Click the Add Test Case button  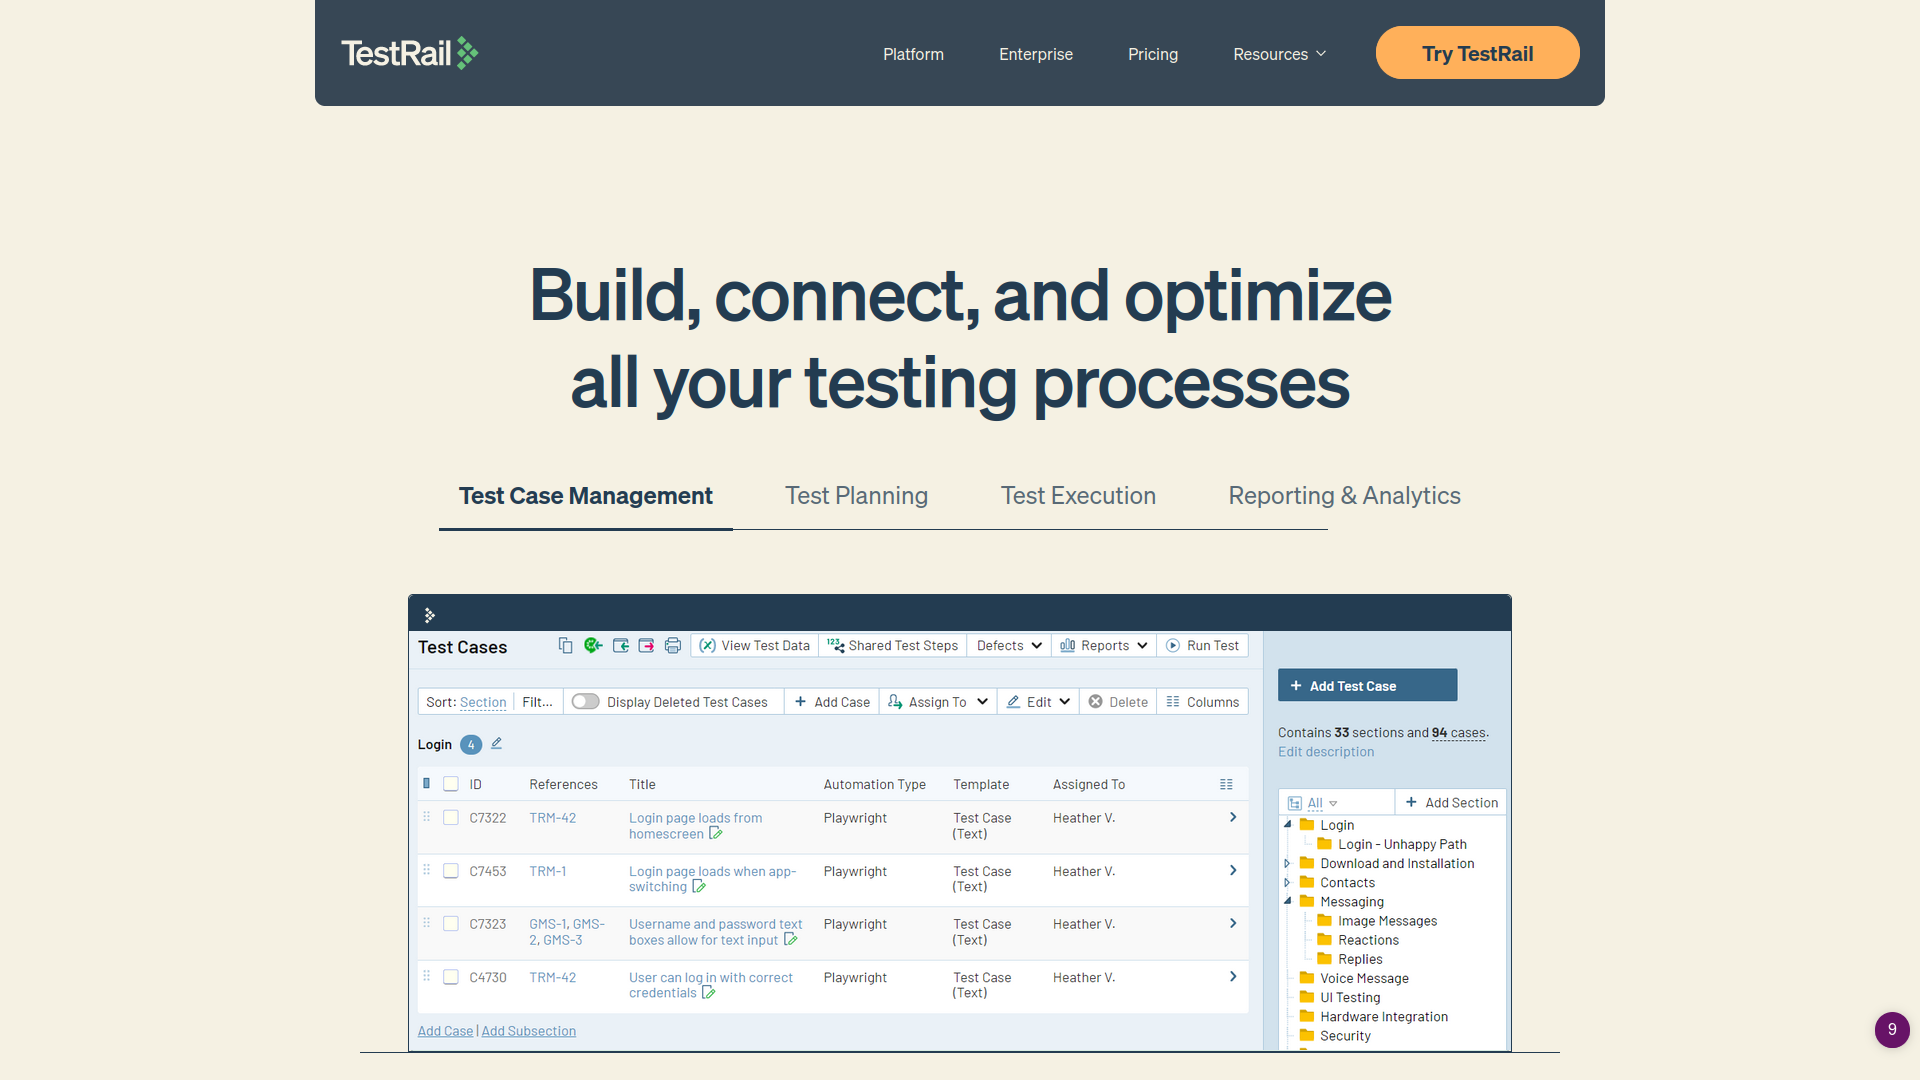point(1367,685)
